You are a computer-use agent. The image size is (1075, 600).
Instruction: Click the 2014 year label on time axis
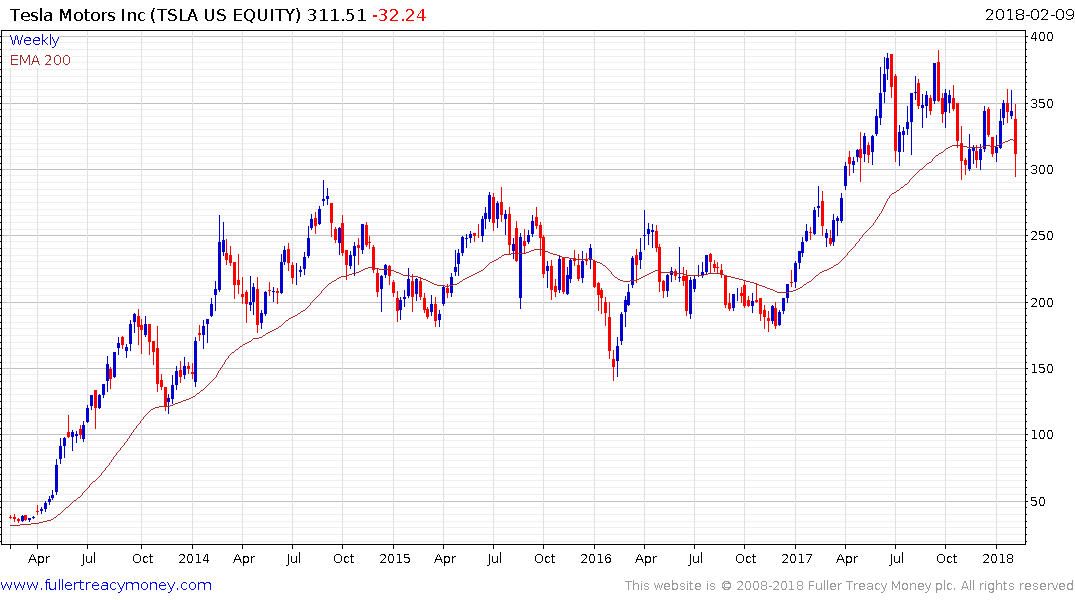[x=194, y=558]
